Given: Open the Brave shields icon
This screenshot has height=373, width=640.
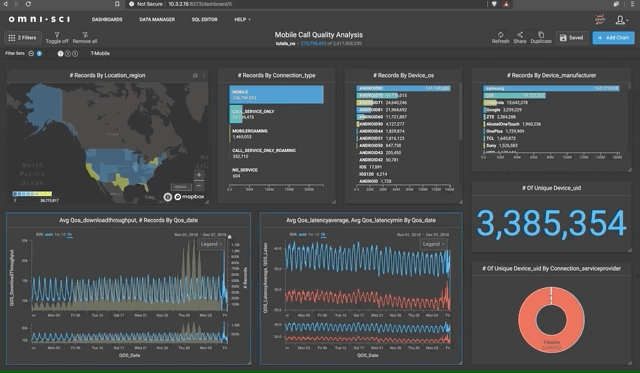Looking at the screenshot, I should (494, 4).
